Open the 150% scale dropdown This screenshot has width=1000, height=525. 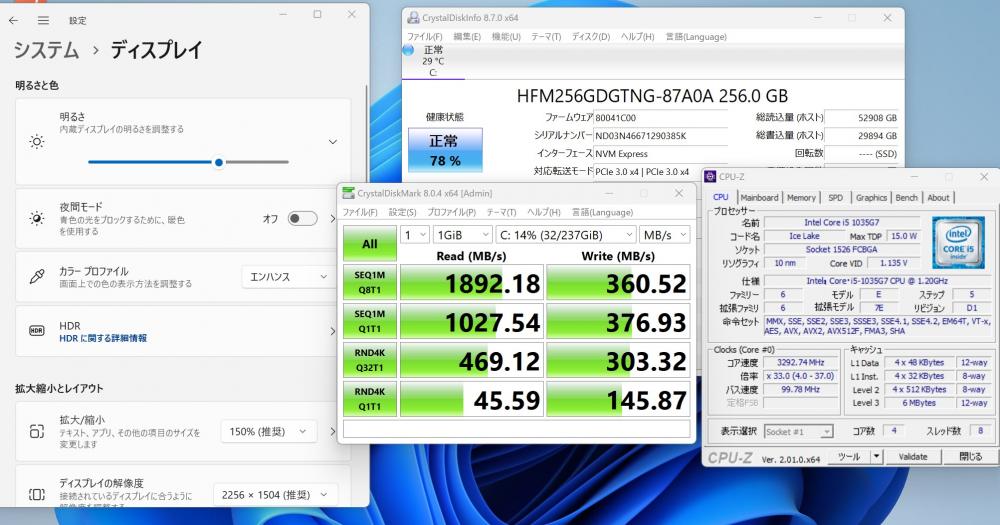tap(268, 432)
